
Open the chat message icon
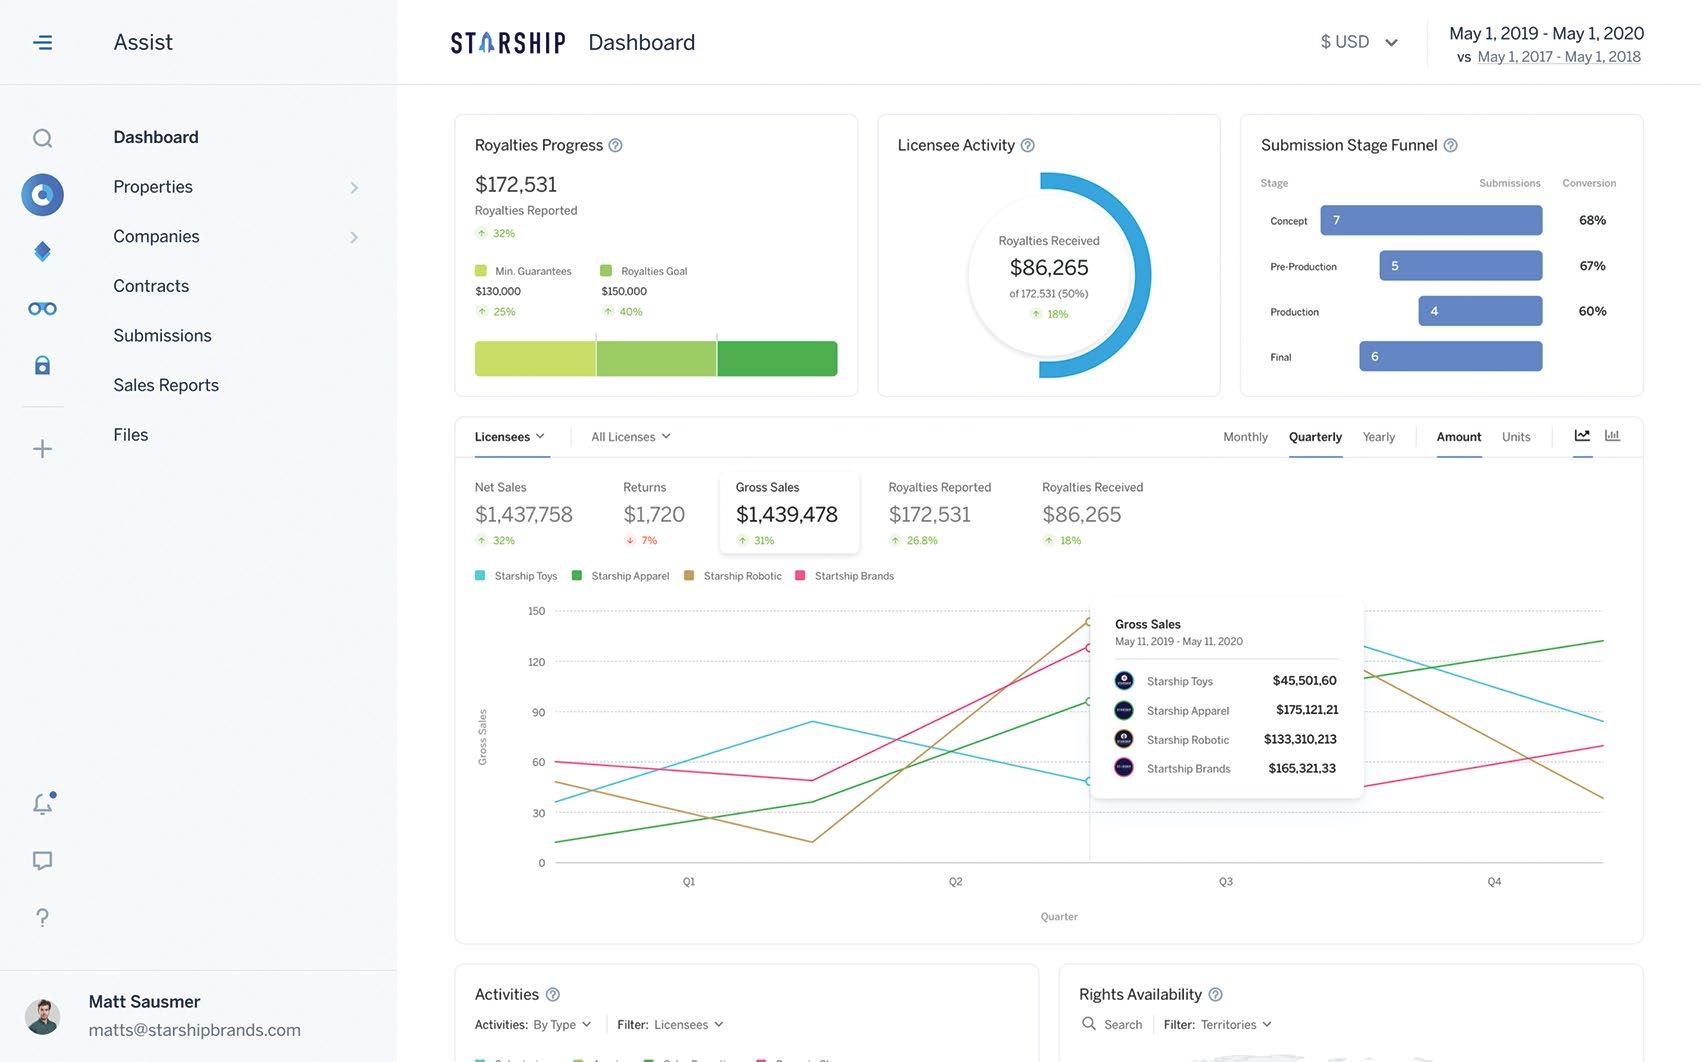(x=42, y=861)
